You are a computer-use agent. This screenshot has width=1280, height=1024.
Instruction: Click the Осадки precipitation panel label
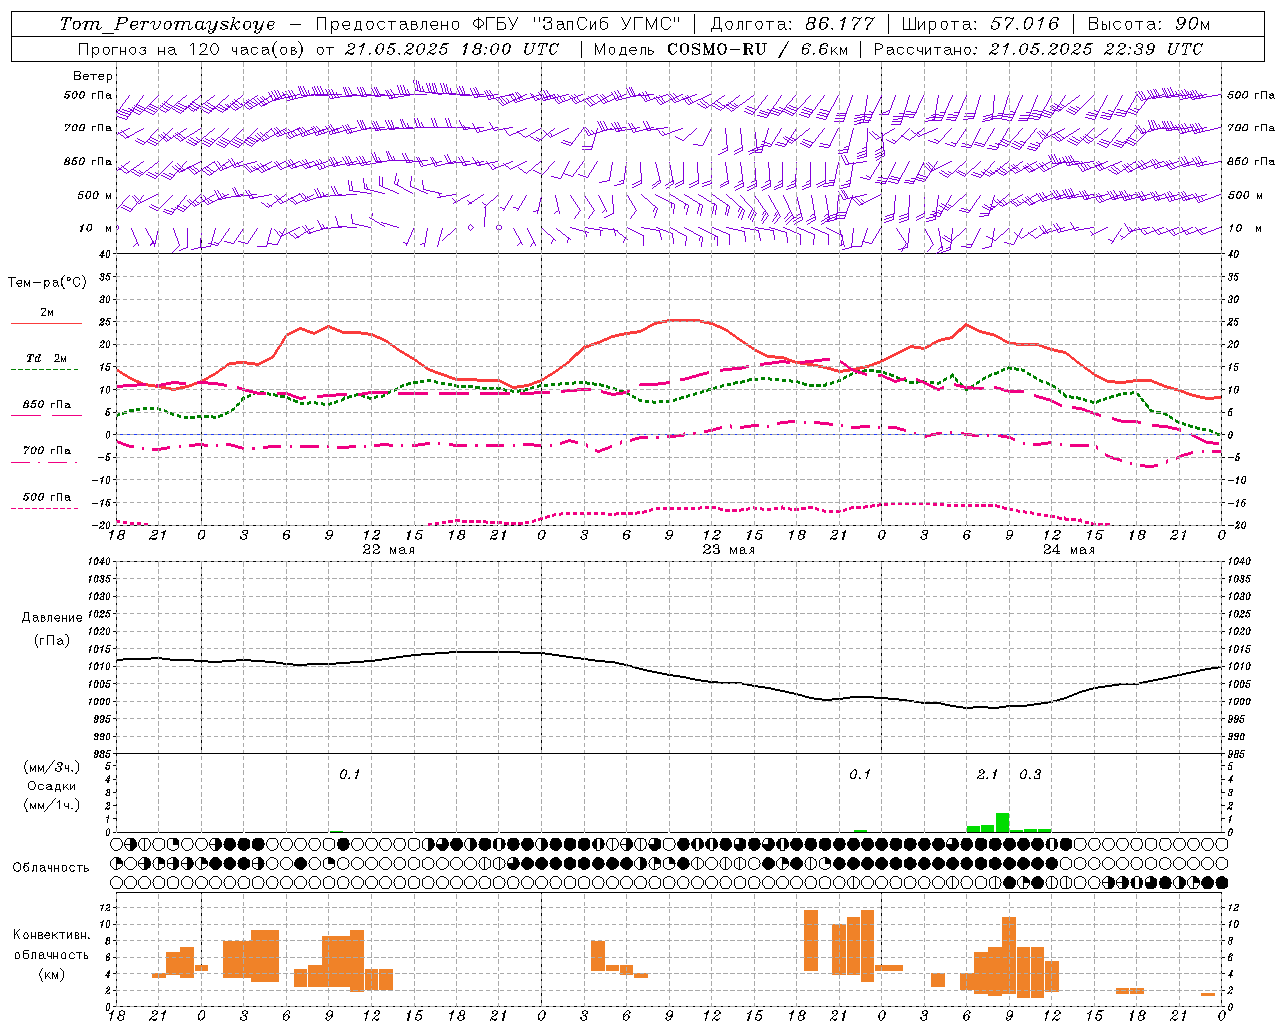52,786
